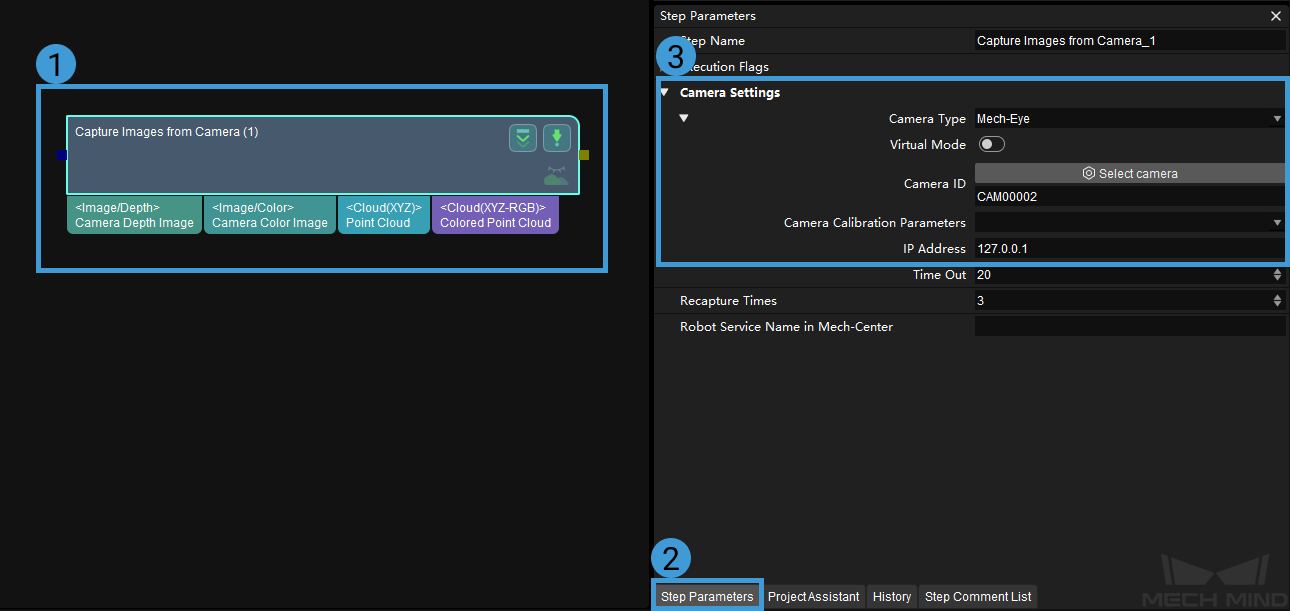1290x611 pixels.
Task: Click the blue input port on the step
Action: click(x=62, y=155)
